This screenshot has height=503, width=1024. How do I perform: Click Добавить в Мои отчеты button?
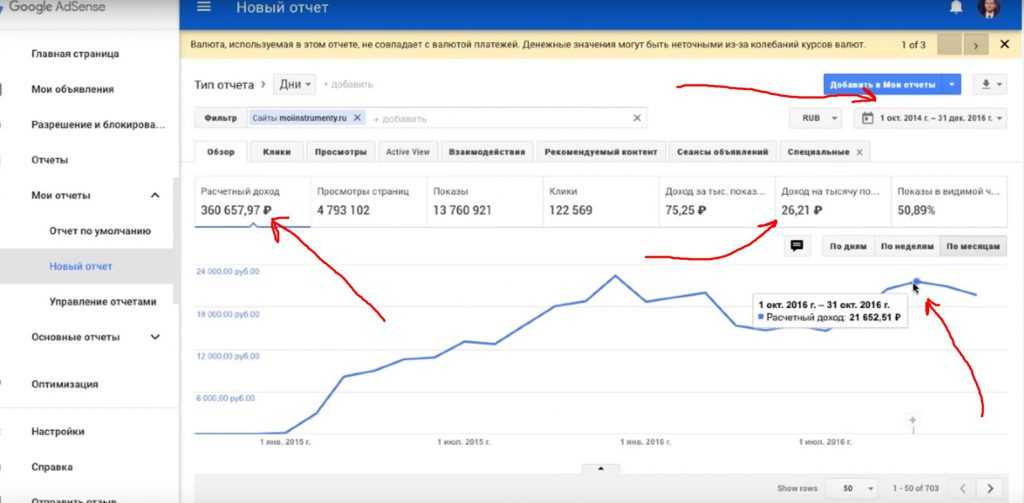[883, 85]
